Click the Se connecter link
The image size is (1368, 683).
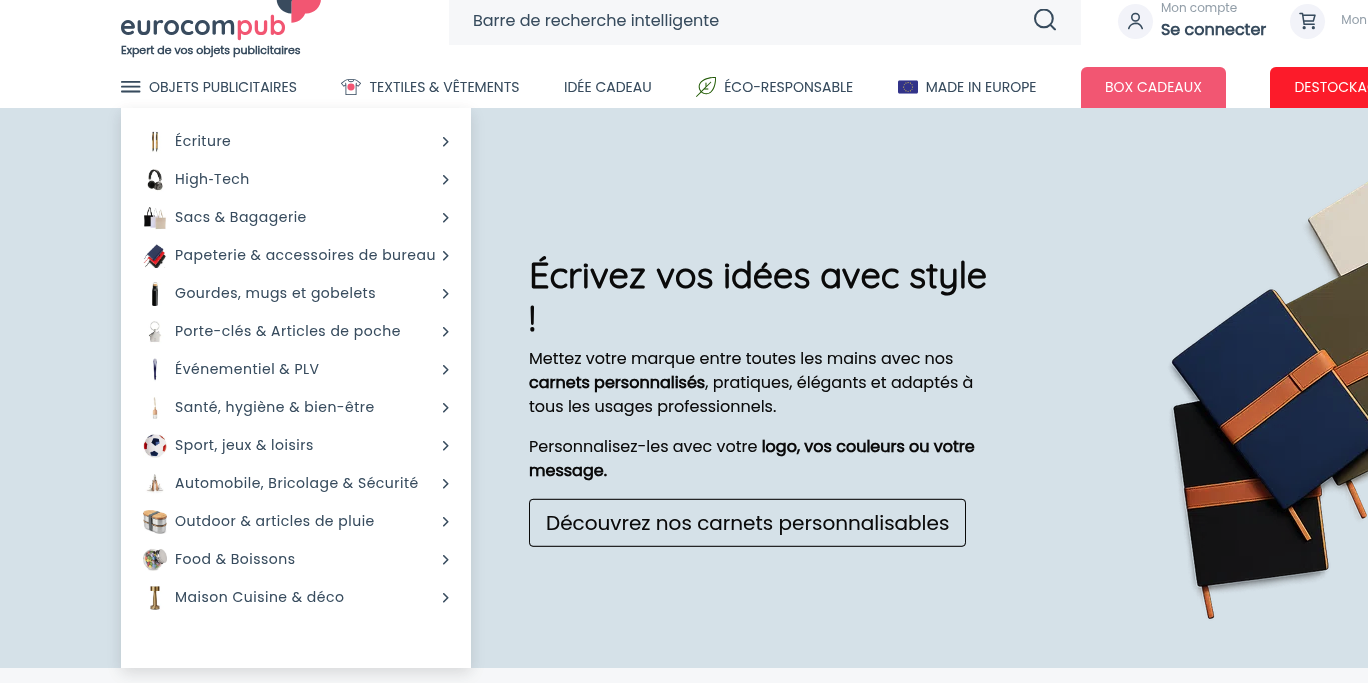1213,30
